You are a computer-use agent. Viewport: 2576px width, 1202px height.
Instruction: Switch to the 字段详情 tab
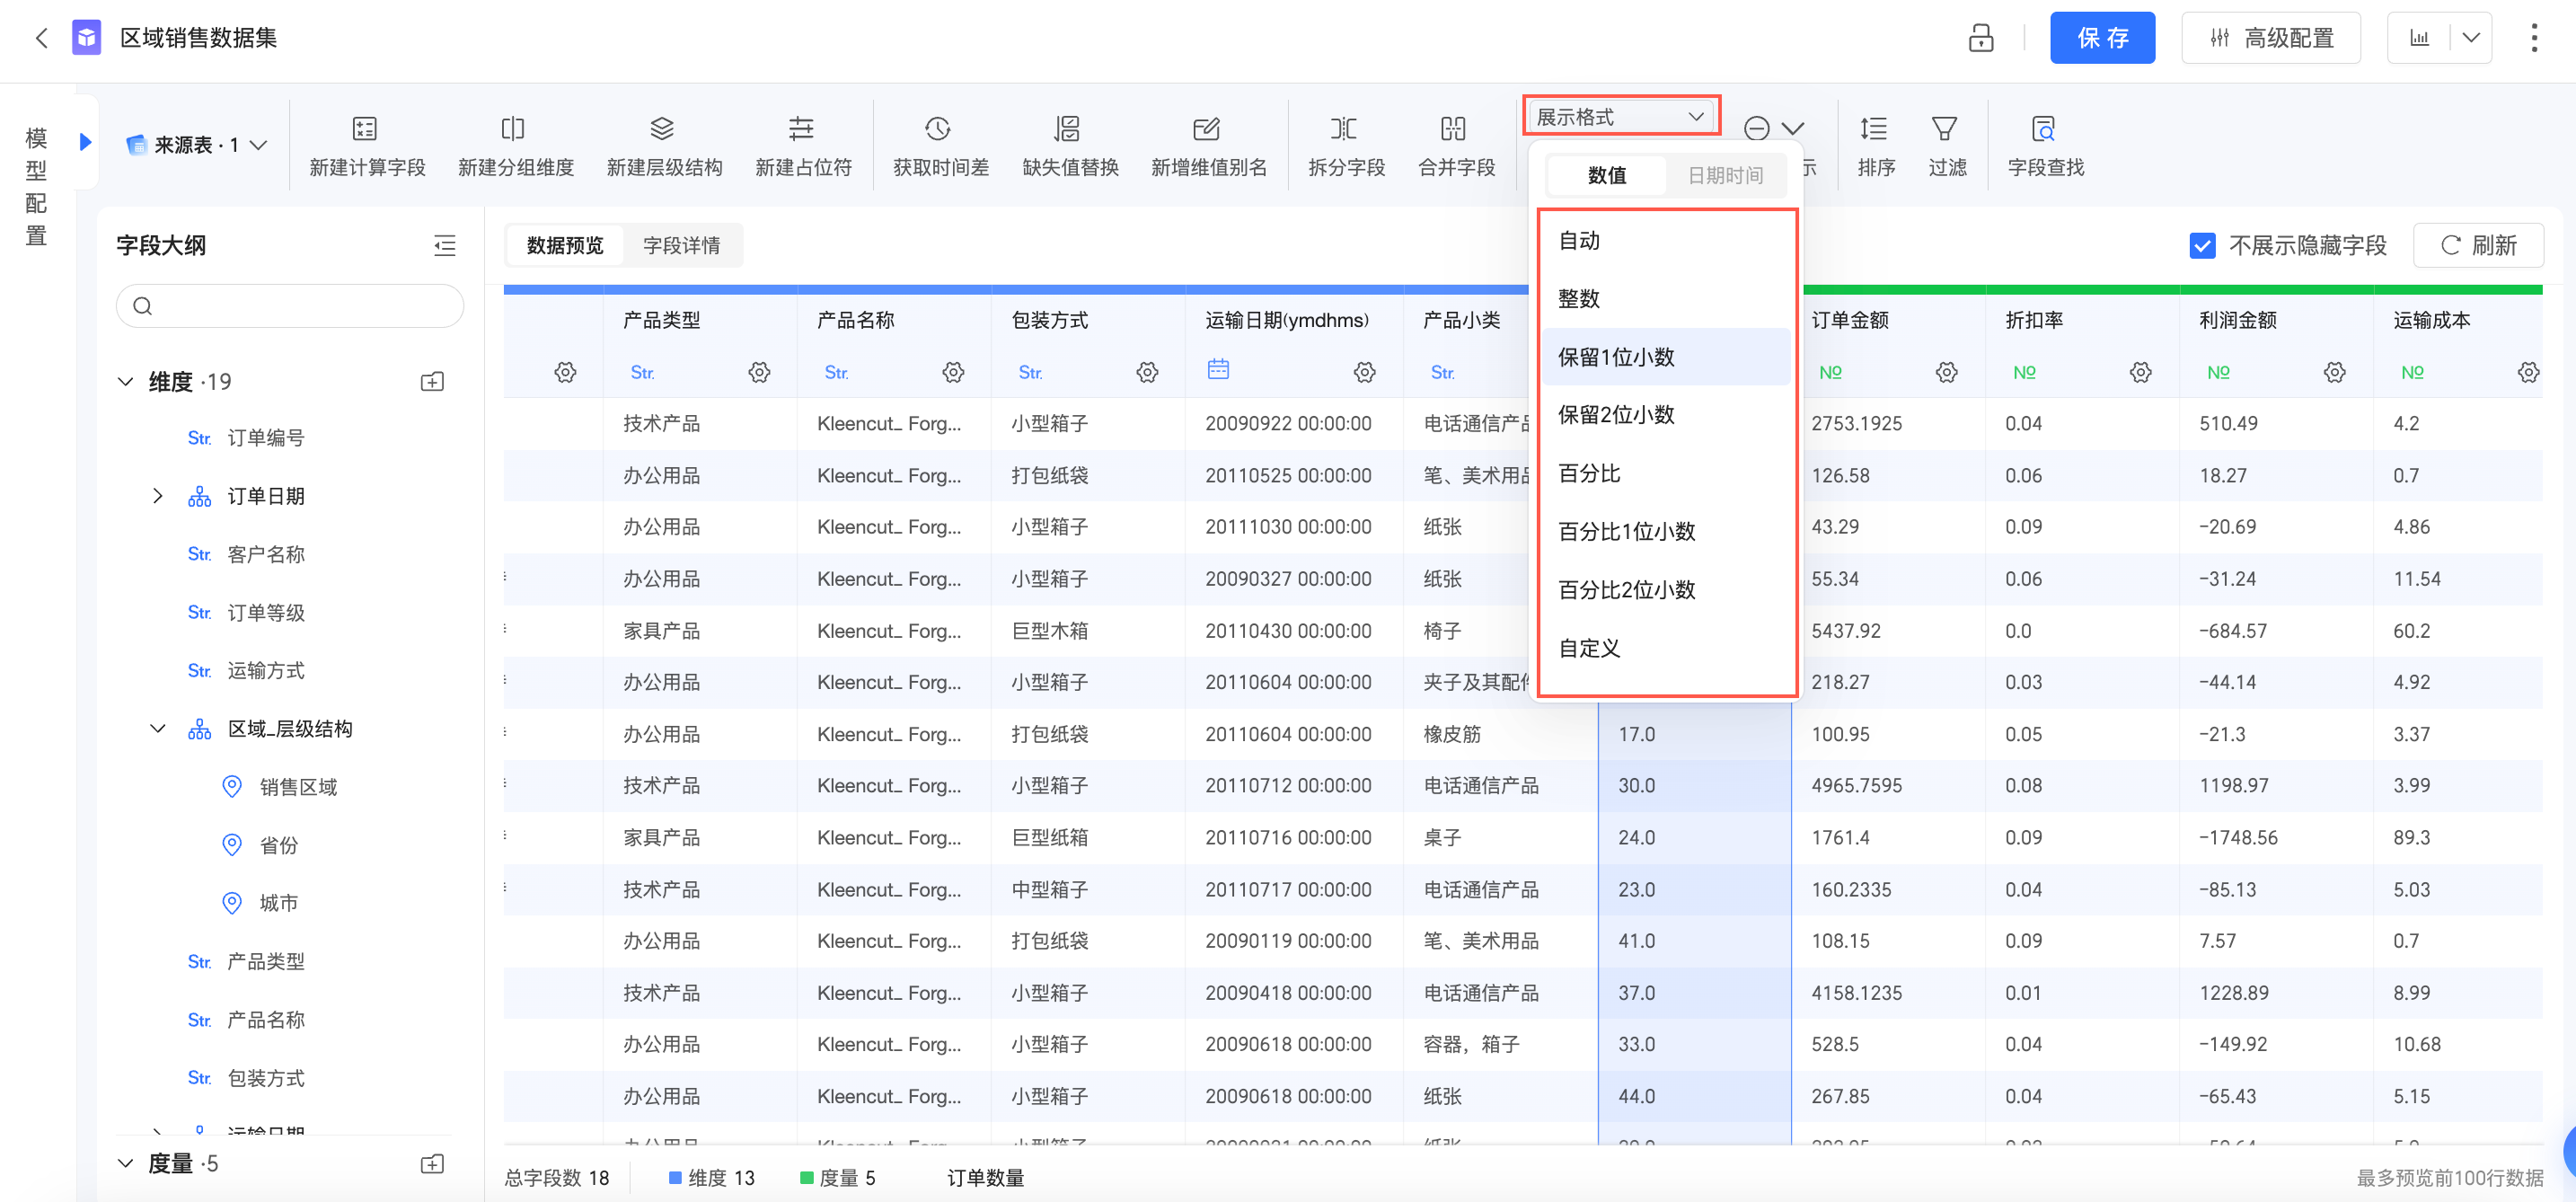(681, 246)
